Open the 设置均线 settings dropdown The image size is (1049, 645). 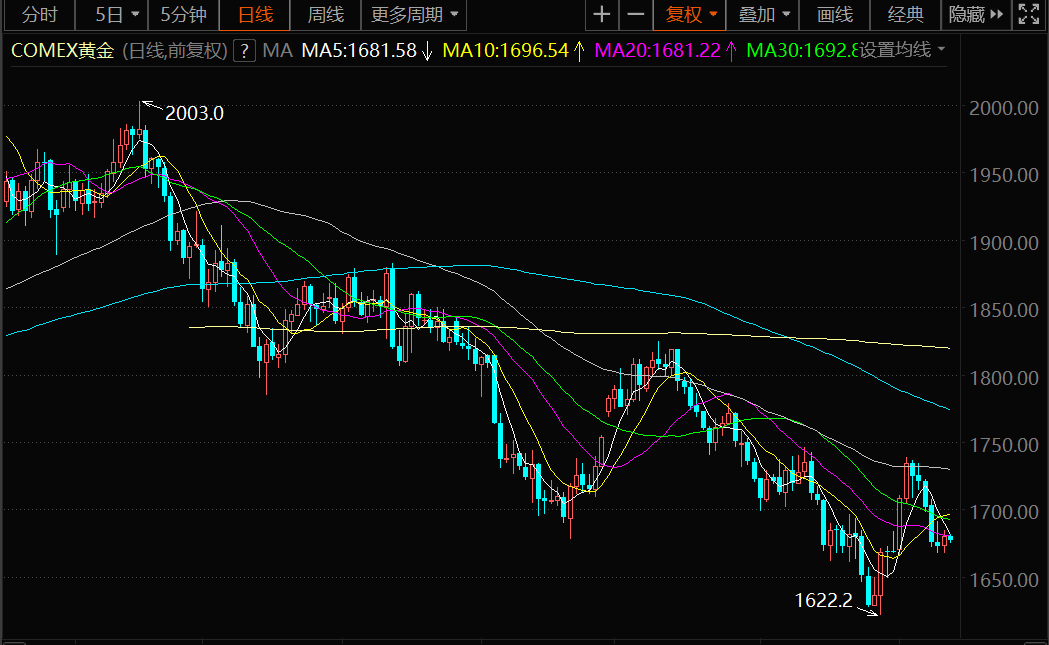pos(903,50)
